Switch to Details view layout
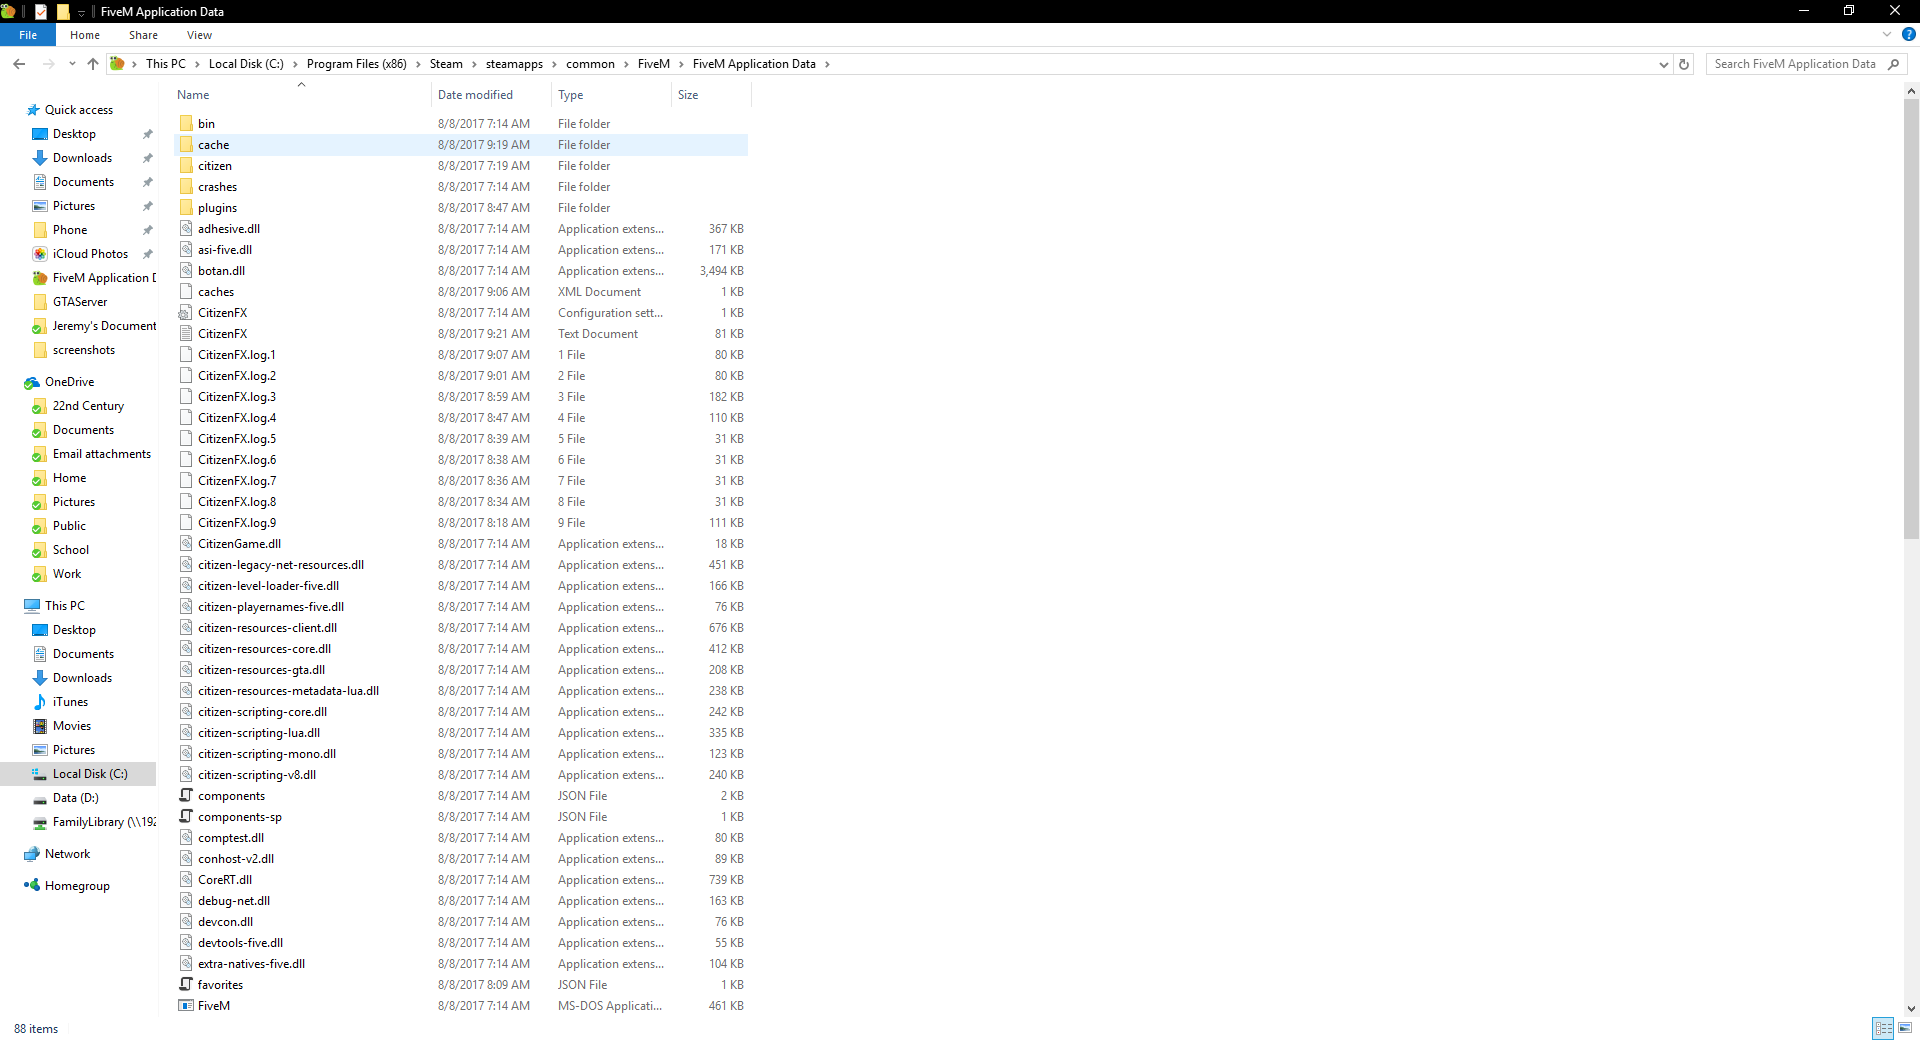 (x=1884, y=1028)
